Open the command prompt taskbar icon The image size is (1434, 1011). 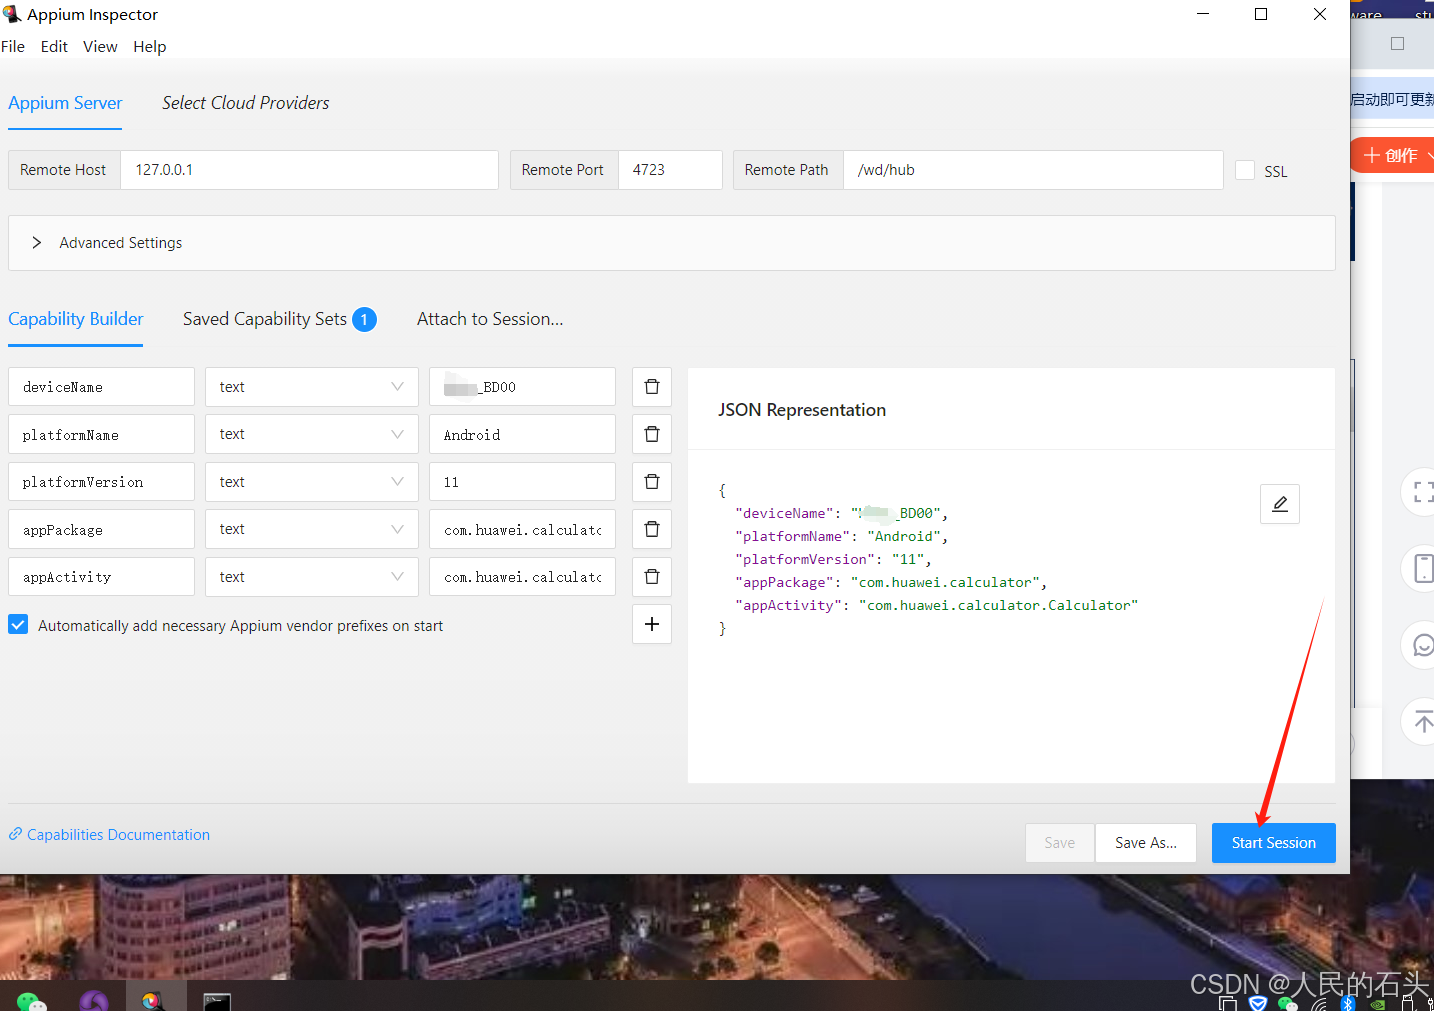click(217, 1001)
